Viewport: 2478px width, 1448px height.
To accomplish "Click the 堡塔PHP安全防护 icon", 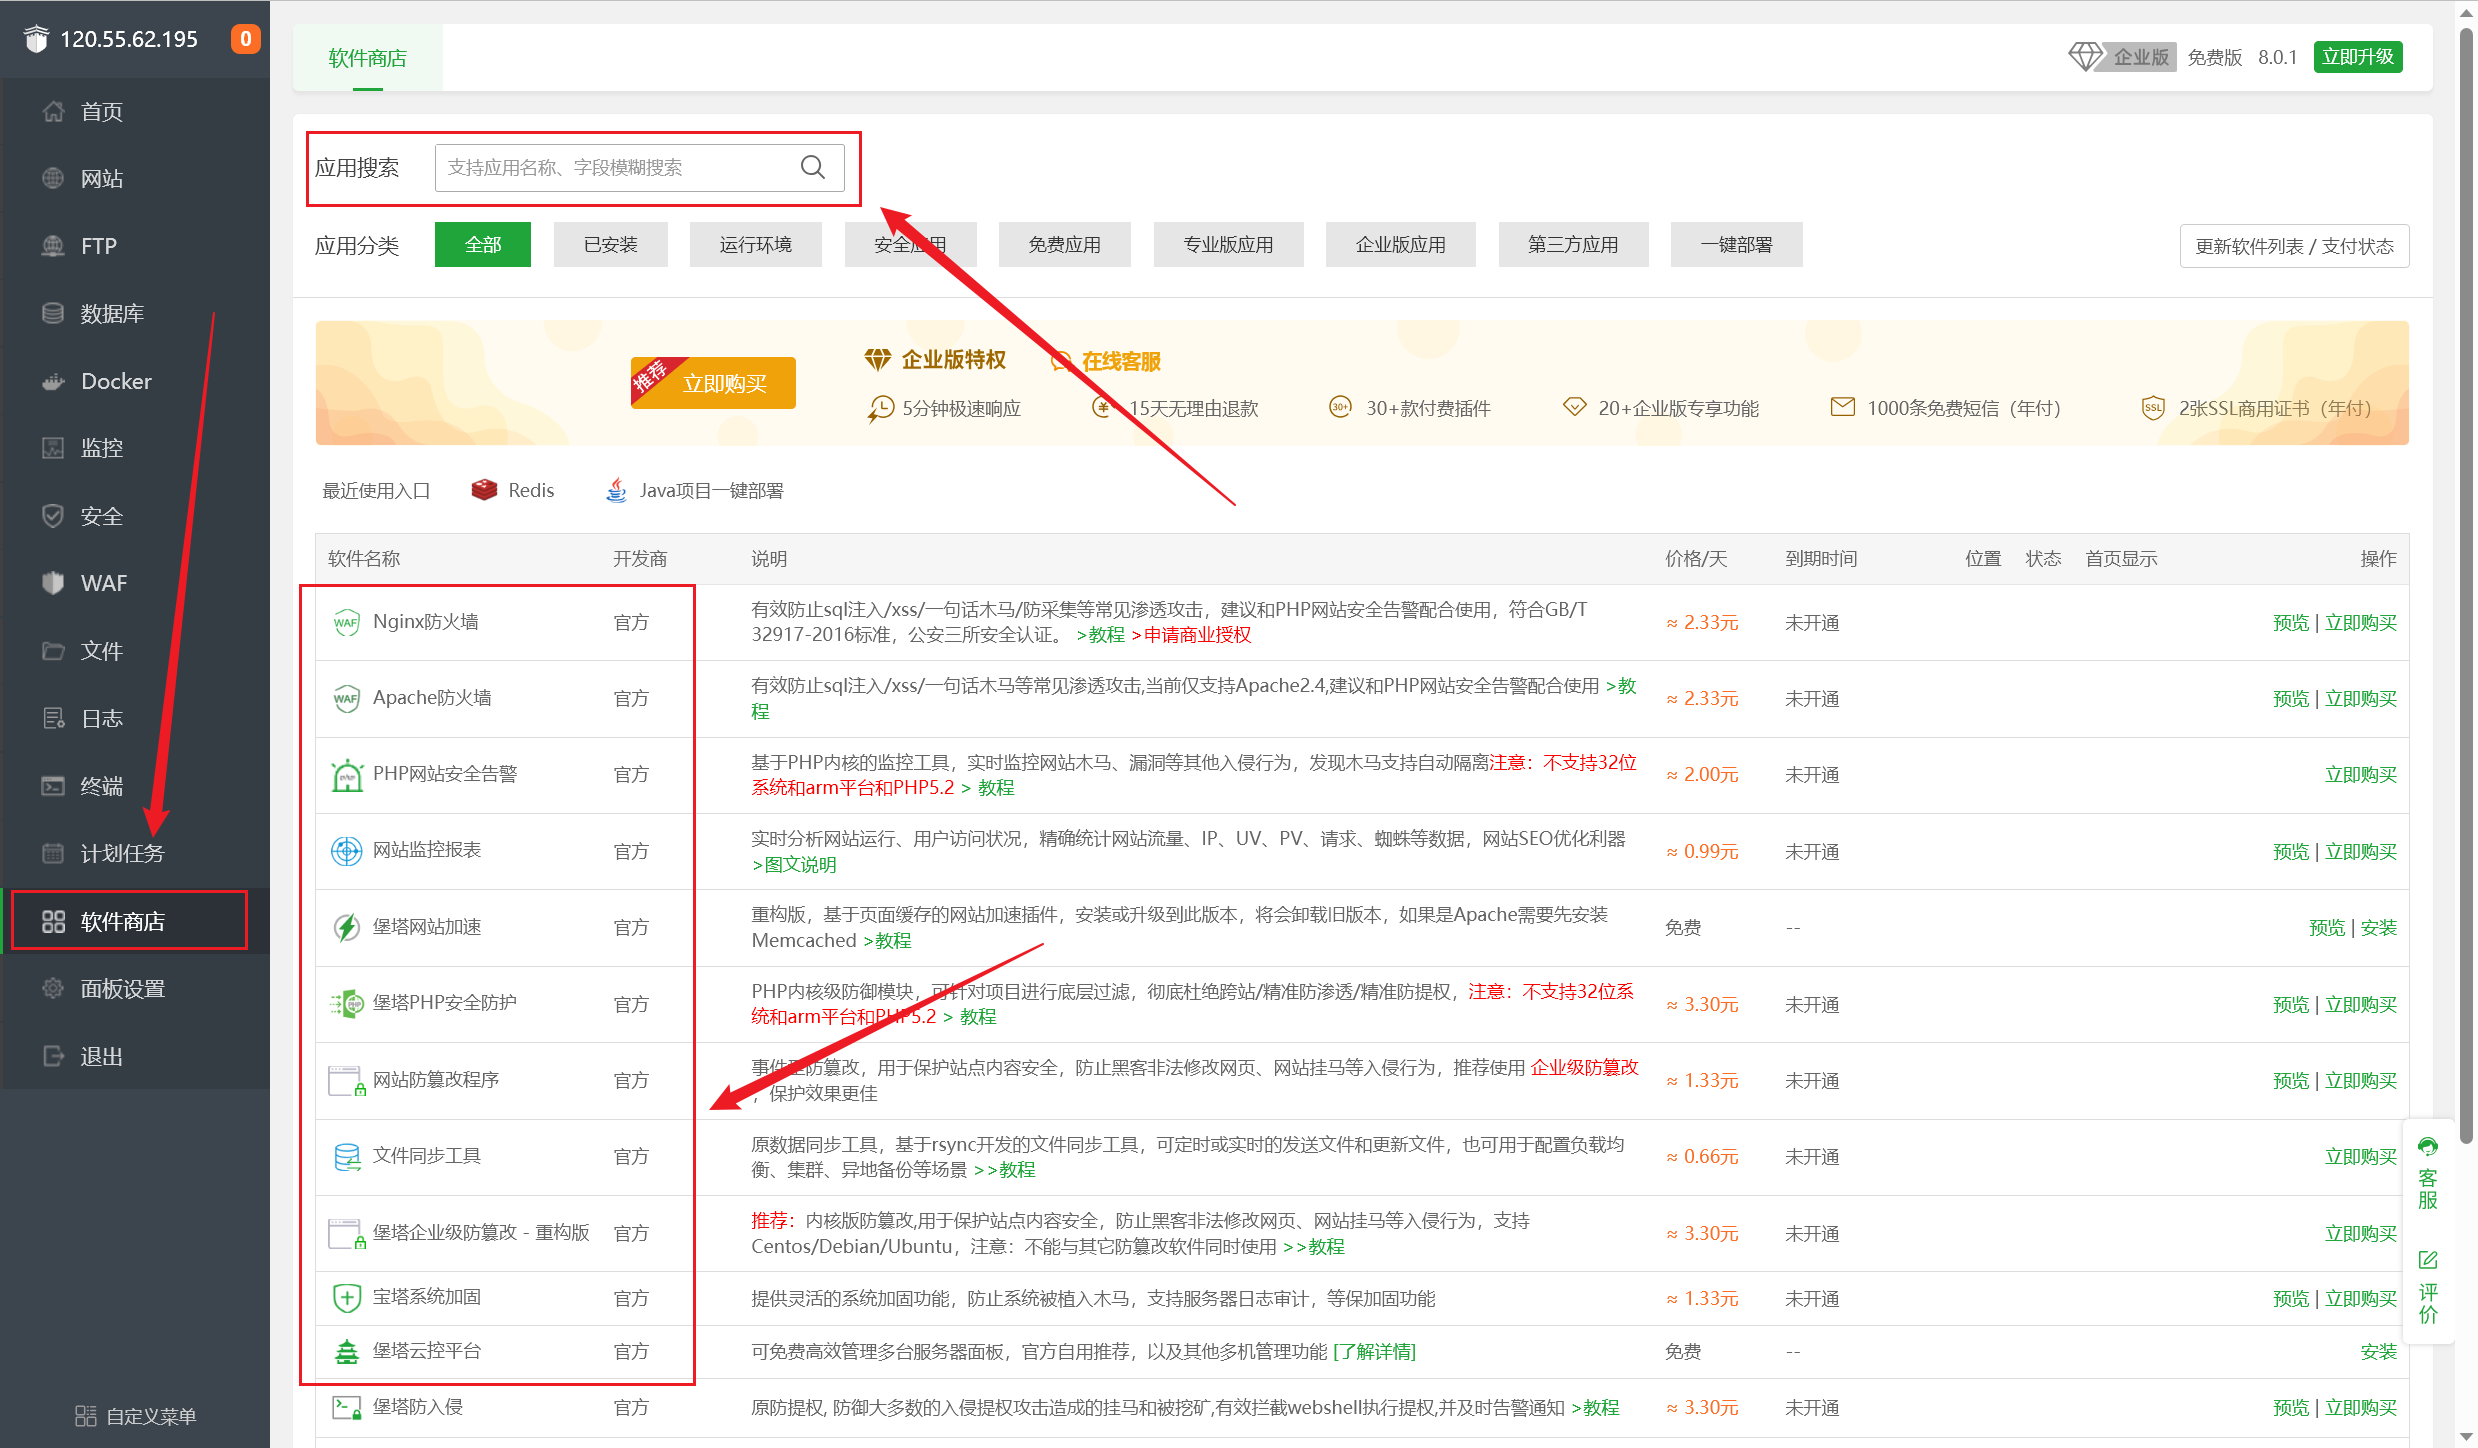I will pos(346,1004).
